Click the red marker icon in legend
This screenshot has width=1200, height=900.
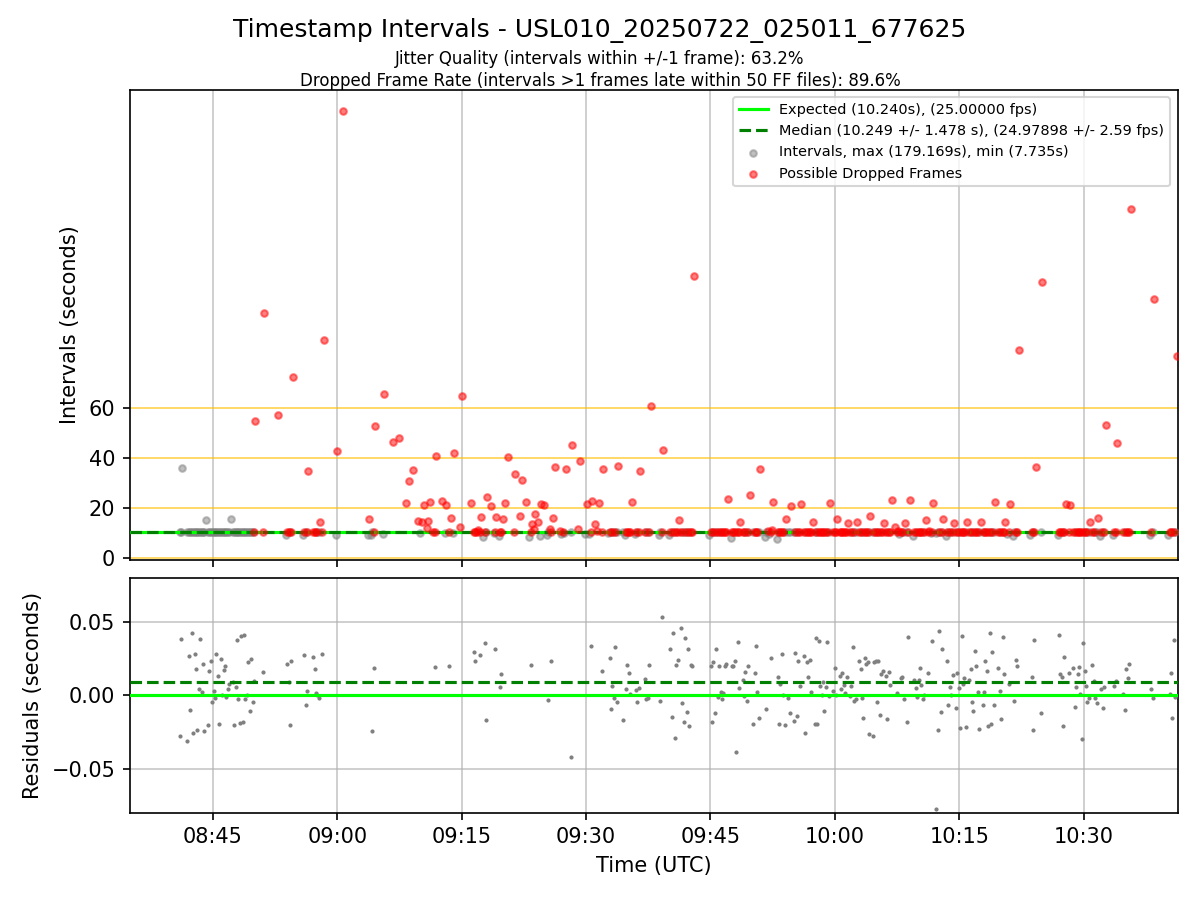pyautogui.click(x=754, y=173)
